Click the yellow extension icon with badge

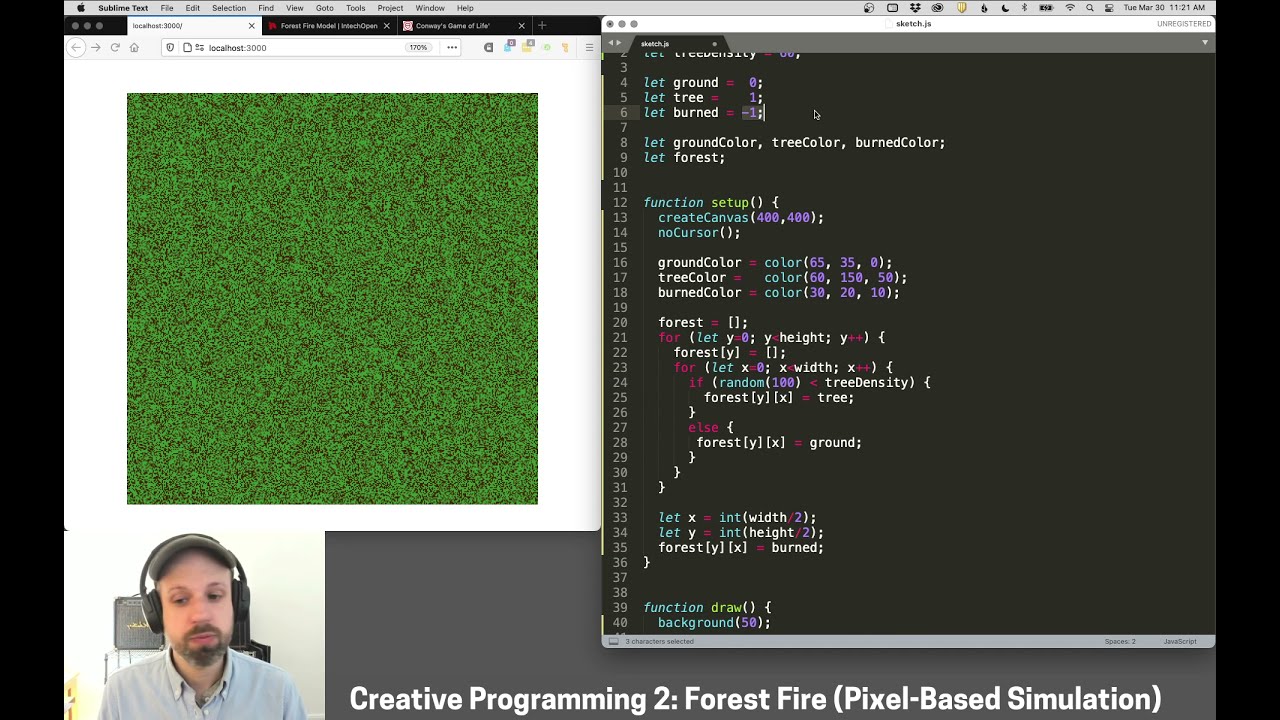click(527, 46)
